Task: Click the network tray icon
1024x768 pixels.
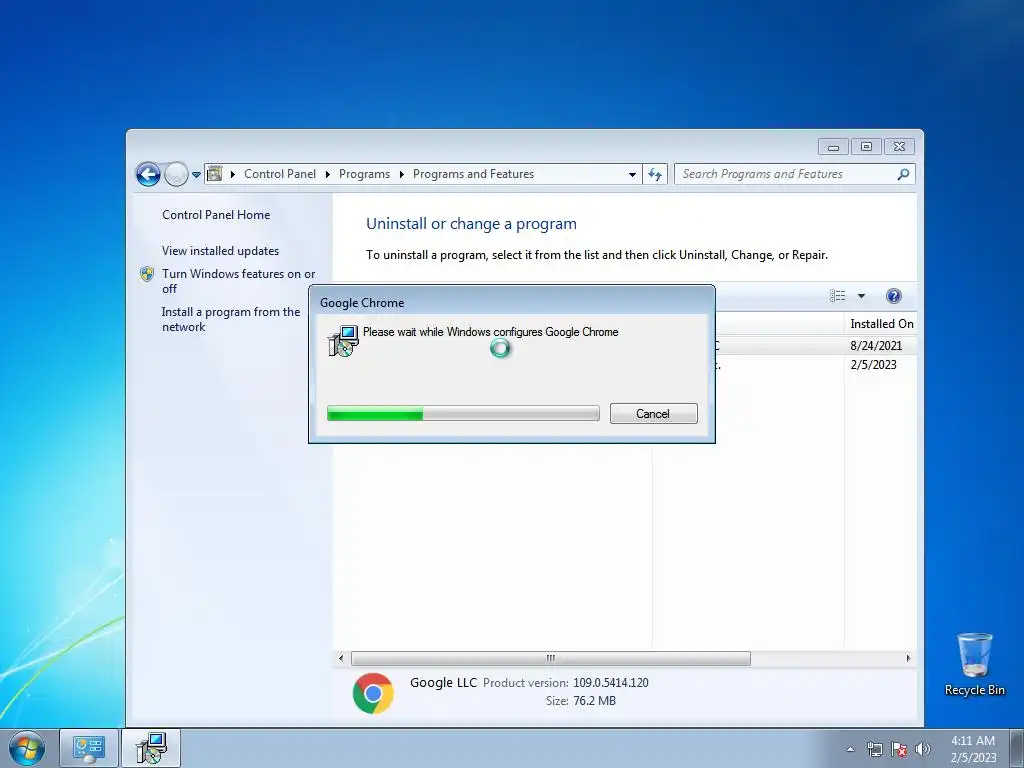Action: pos(874,749)
